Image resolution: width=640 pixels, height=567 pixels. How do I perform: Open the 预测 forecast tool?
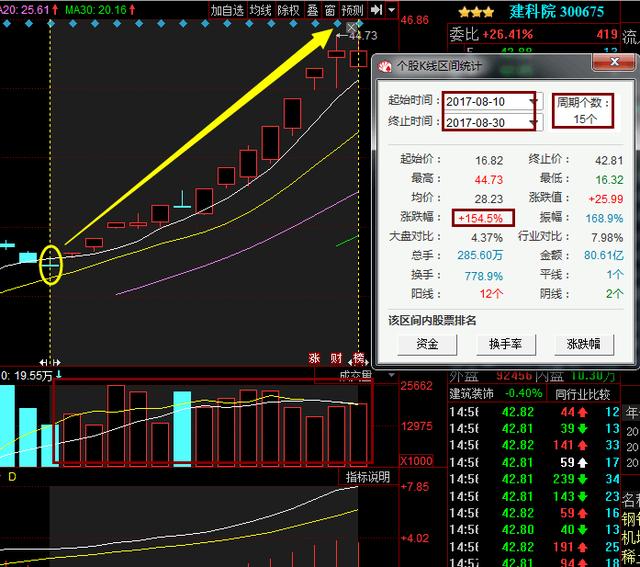[352, 10]
